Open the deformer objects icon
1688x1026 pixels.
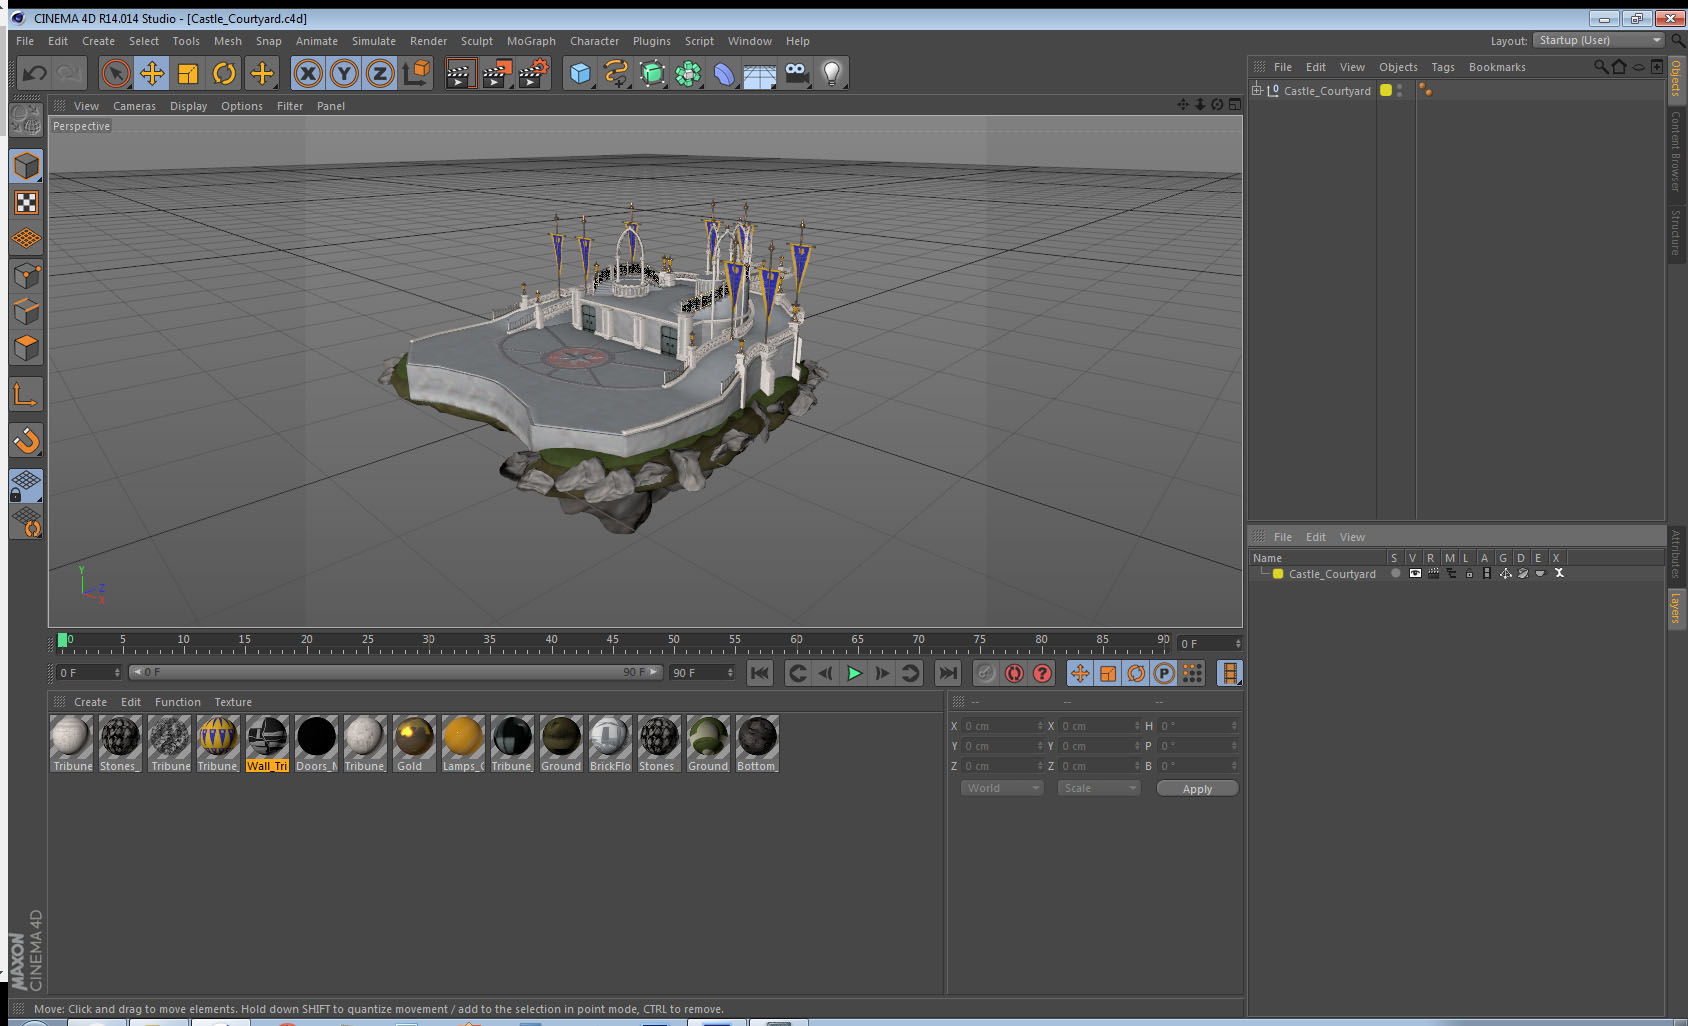724,73
